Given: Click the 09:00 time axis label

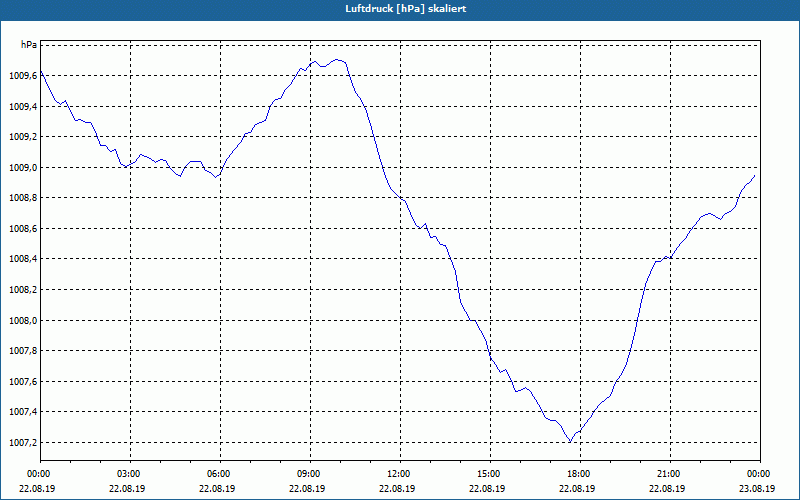Looking at the screenshot, I should (x=310, y=473).
